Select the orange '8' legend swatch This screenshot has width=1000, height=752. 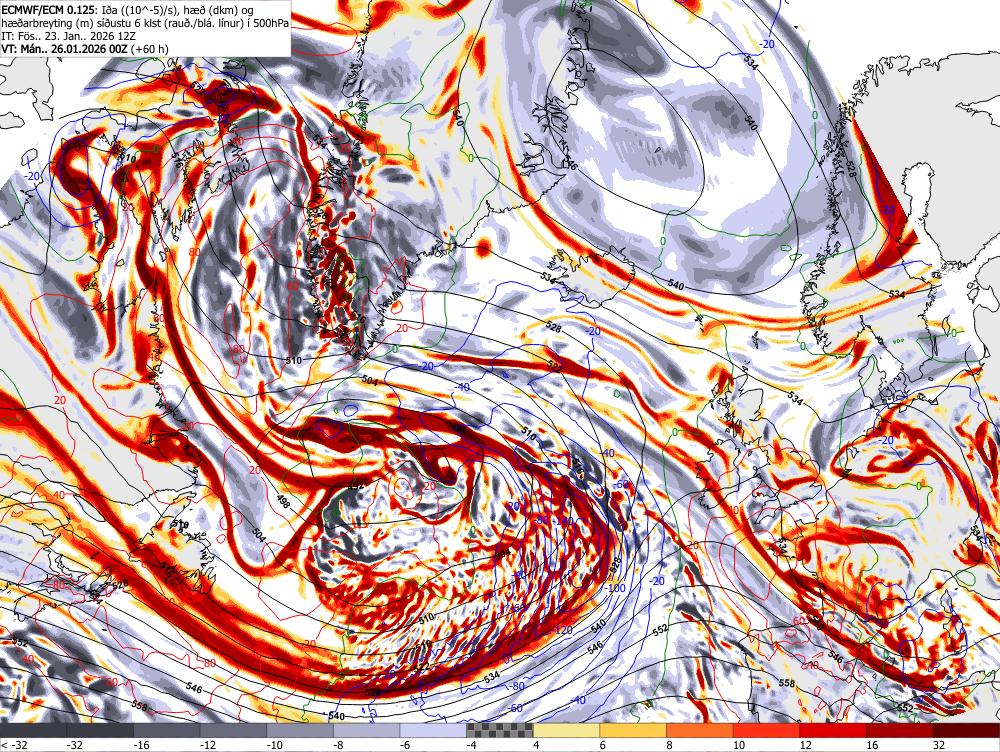700,730
